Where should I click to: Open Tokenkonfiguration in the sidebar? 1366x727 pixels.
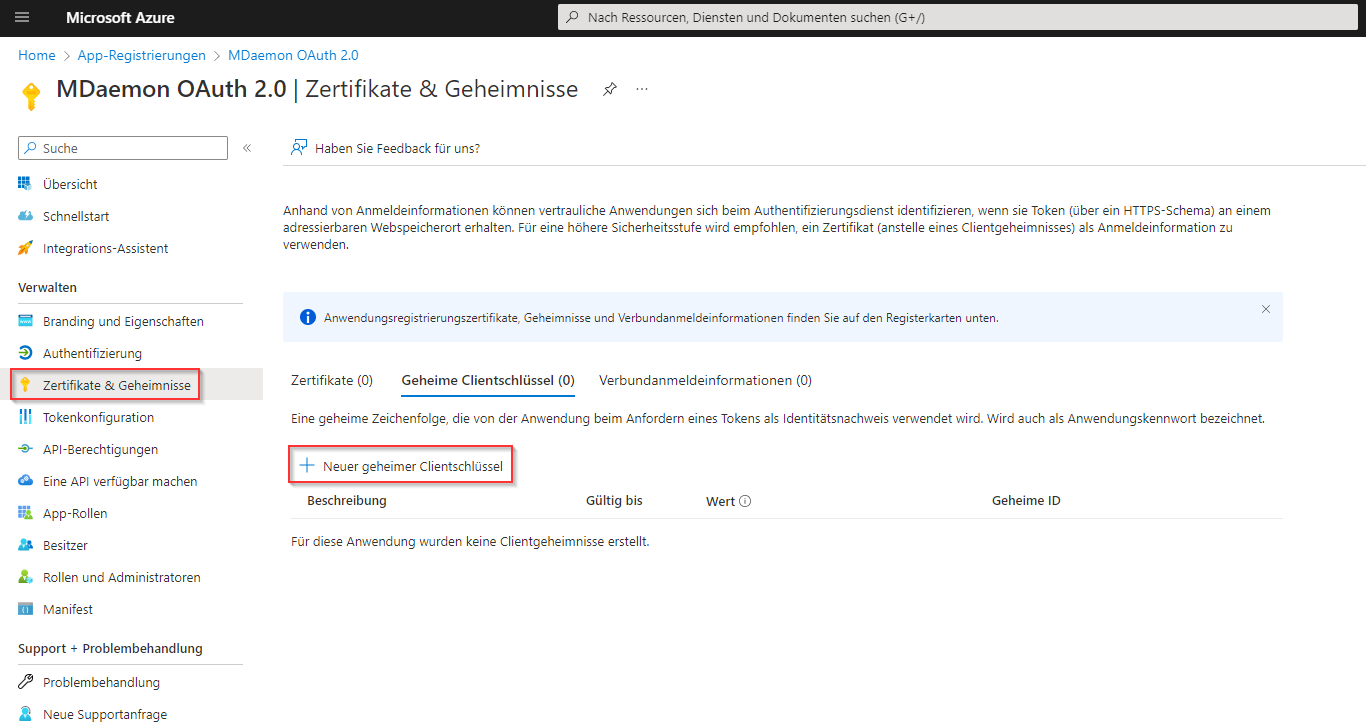pyautogui.click(x=98, y=417)
